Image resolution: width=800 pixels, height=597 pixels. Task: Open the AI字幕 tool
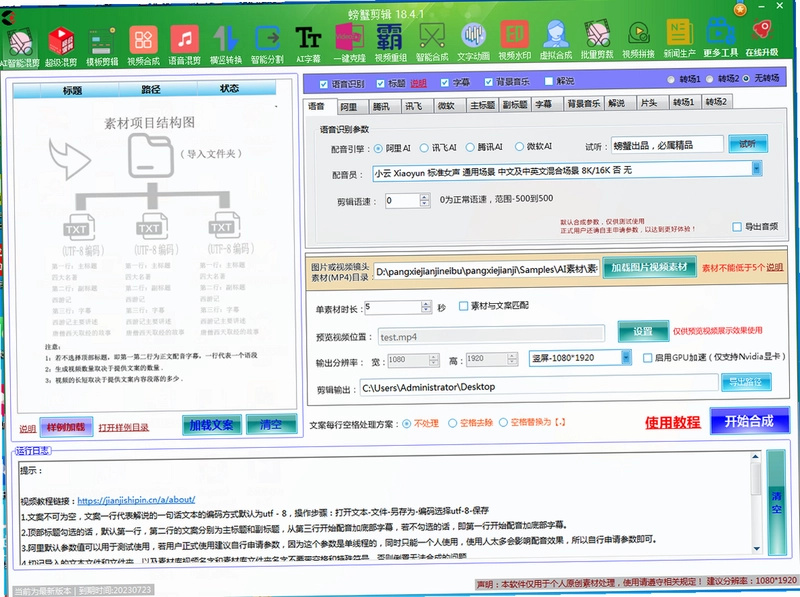(x=308, y=44)
